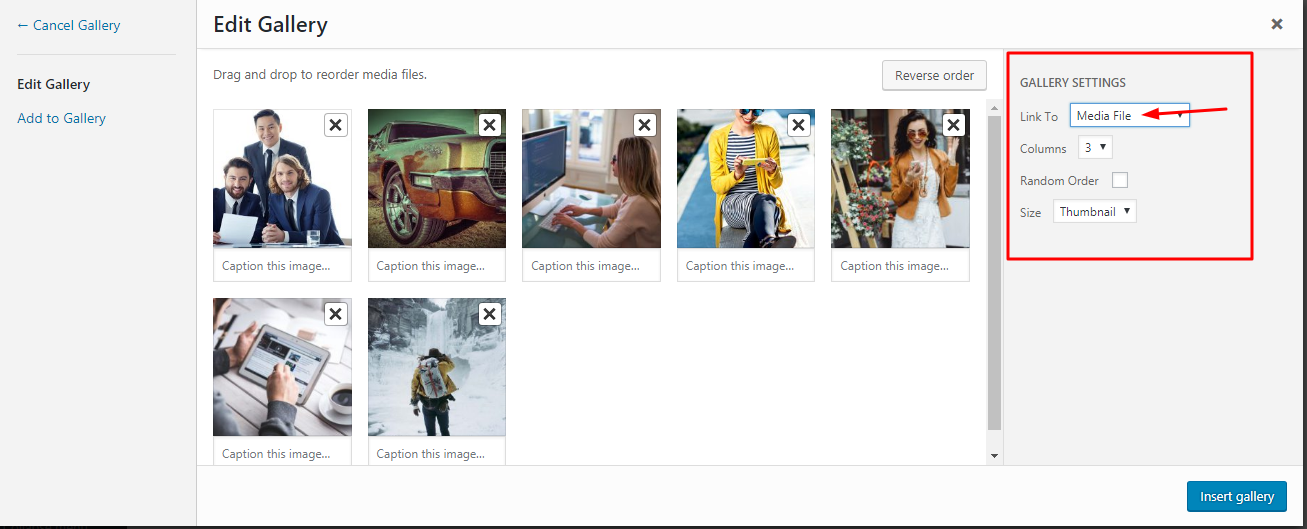Remove the vintage car image from gallery
Screen dimensions: 1307x529
(x=490, y=125)
